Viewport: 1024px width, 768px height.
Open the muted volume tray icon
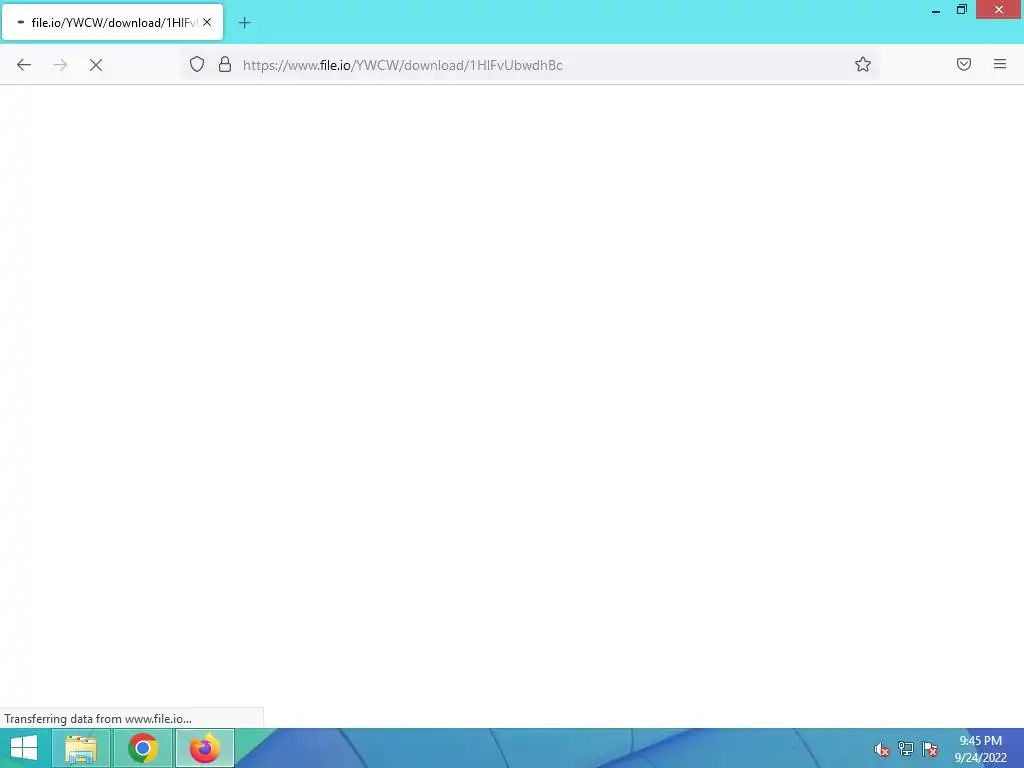point(882,749)
